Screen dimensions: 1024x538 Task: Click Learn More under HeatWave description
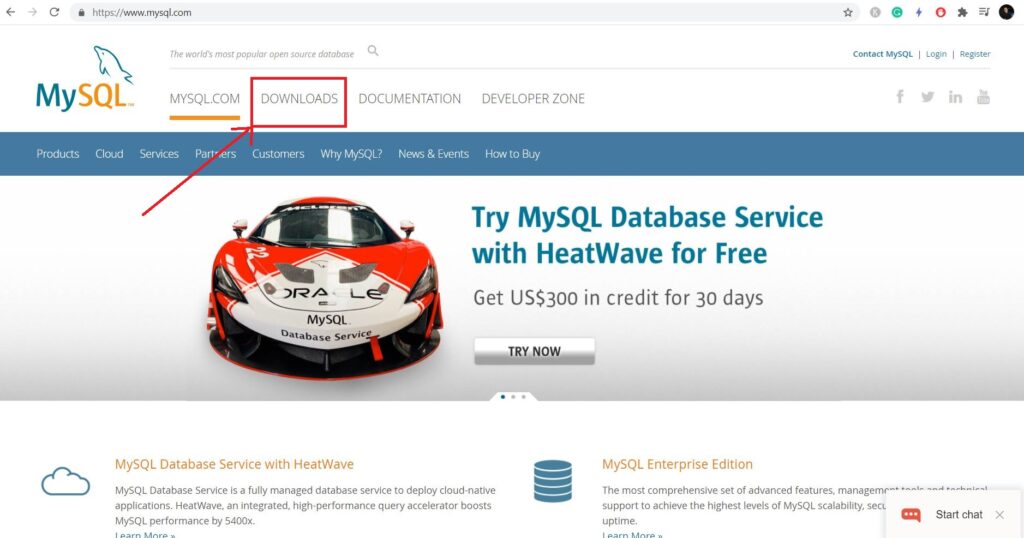point(145,535)
